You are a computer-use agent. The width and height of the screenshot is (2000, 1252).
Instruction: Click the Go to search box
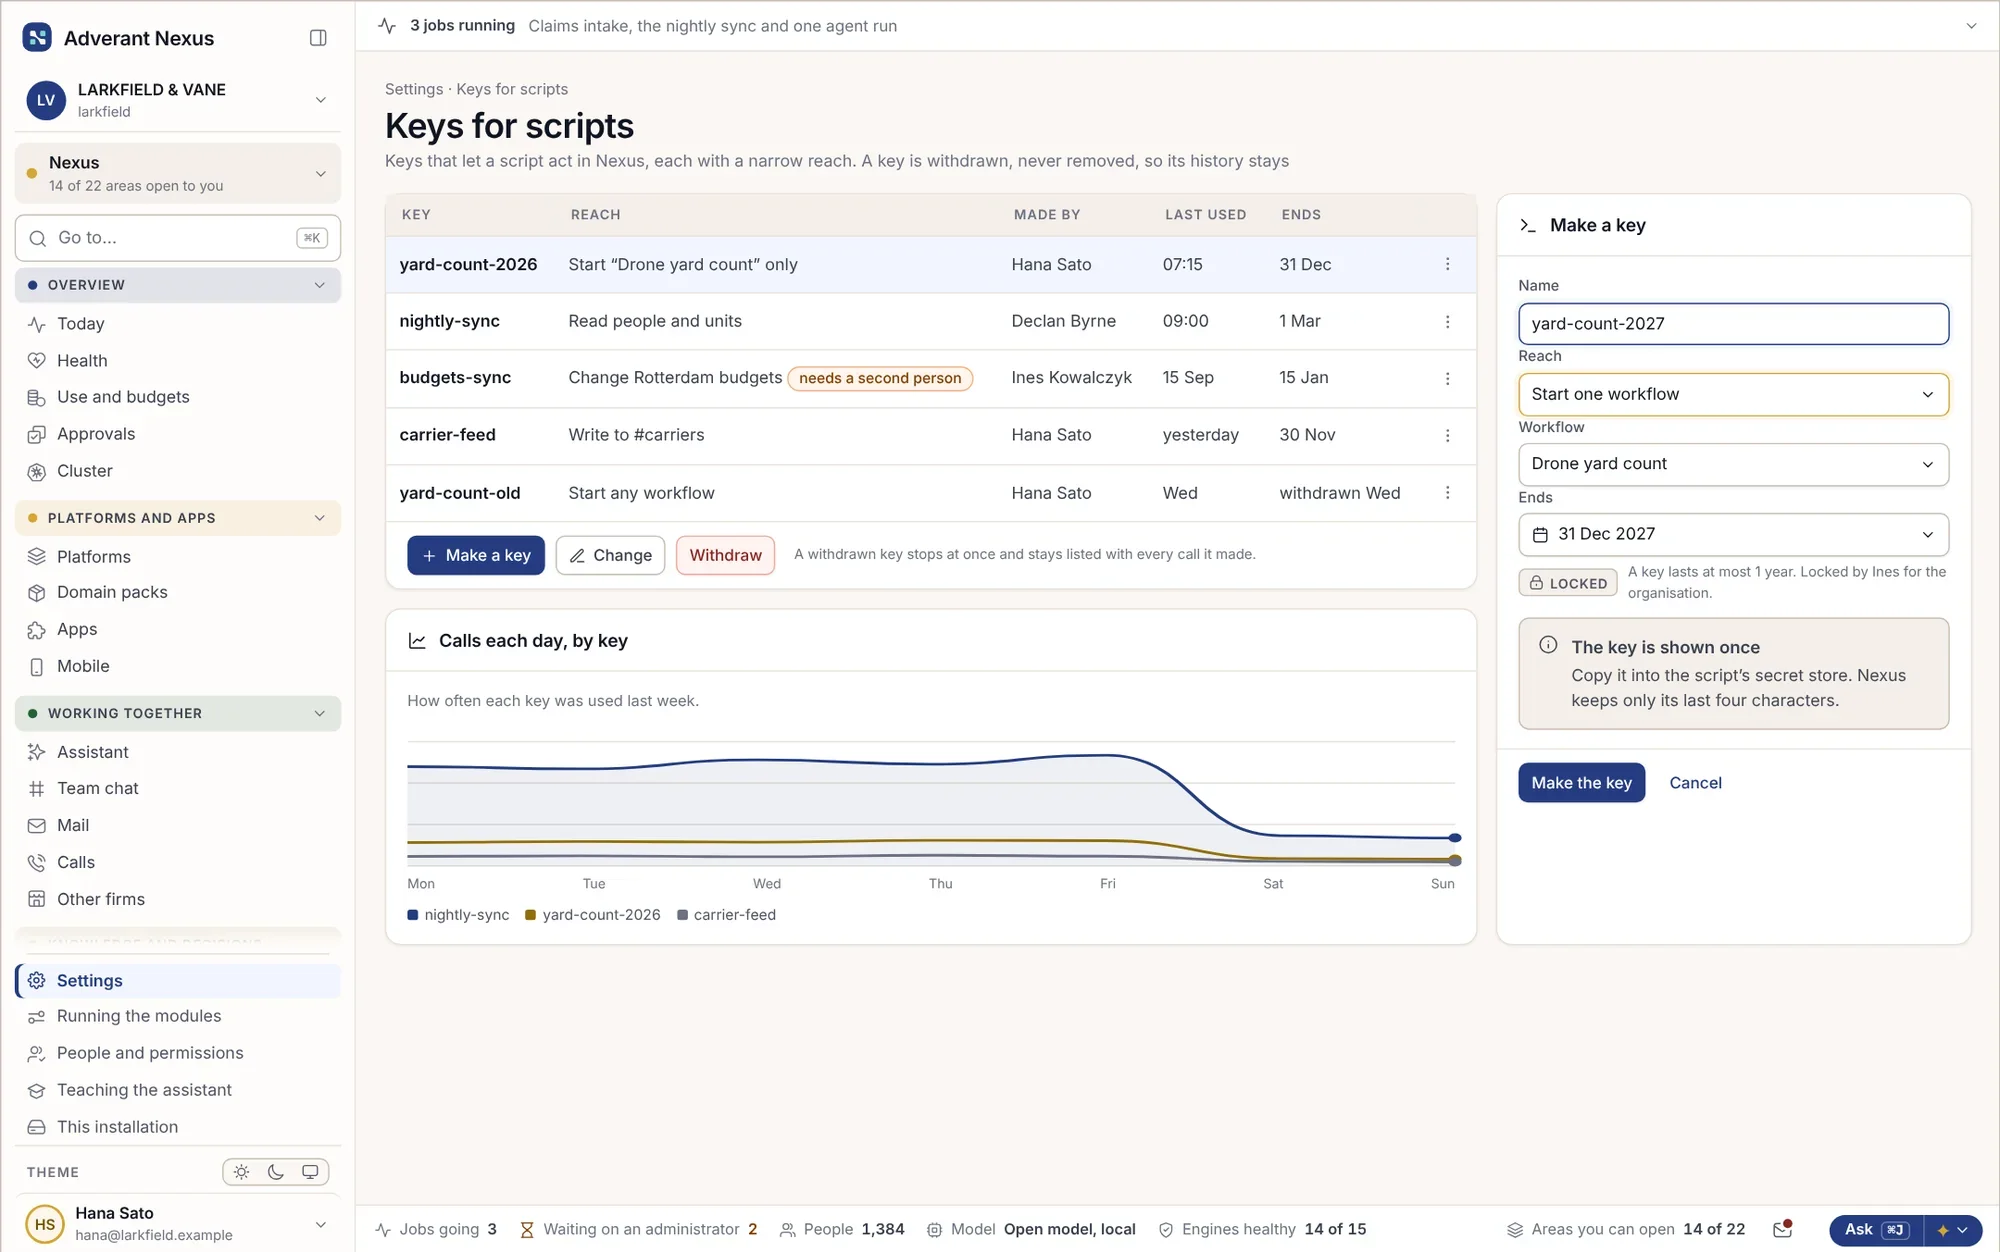178,238
